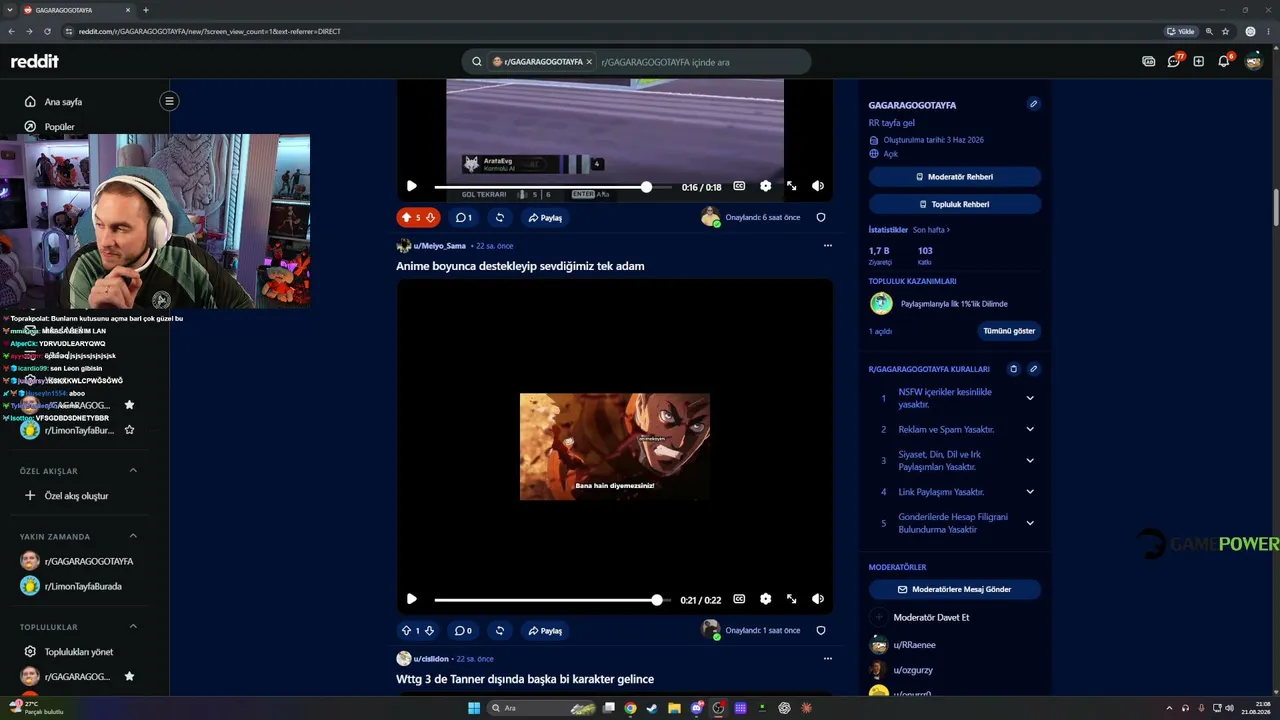Collapse the left navigation sidebar menu button

click(x=169, y=101)
